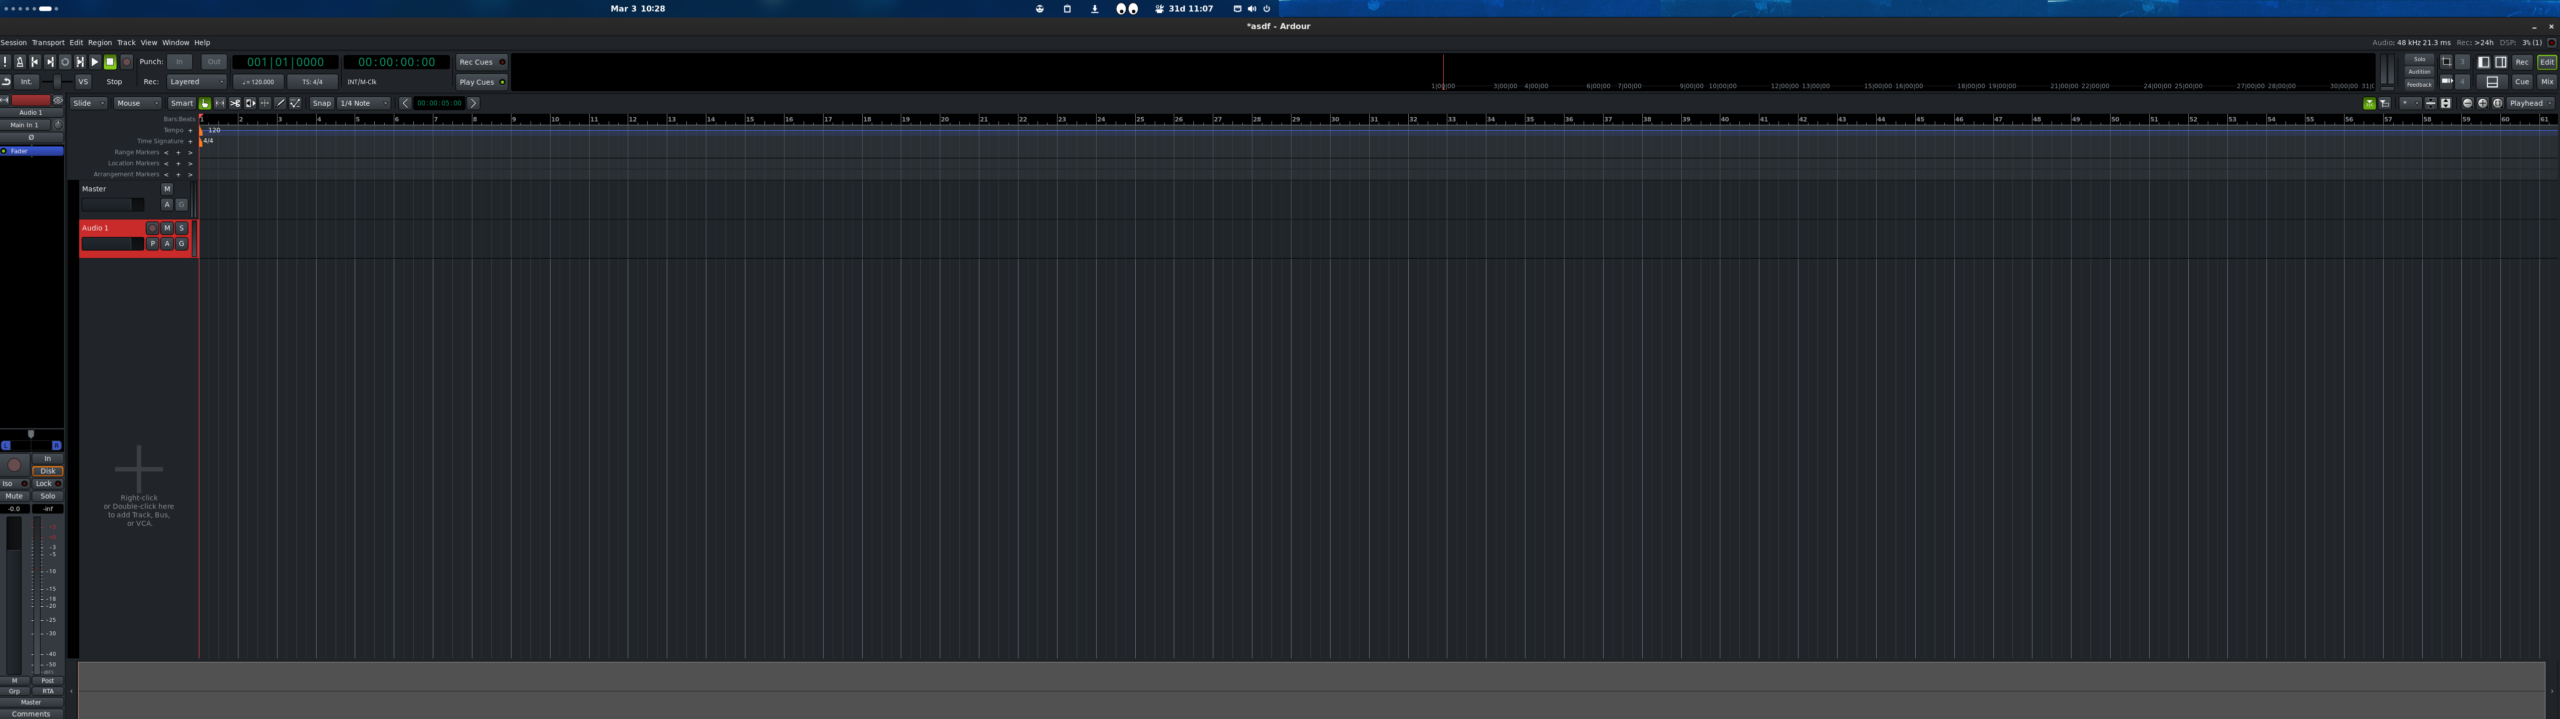The height and width of the screenshot is (719, 2560).
Task: Nudge later with the right chevron
Action: (473, 103)
